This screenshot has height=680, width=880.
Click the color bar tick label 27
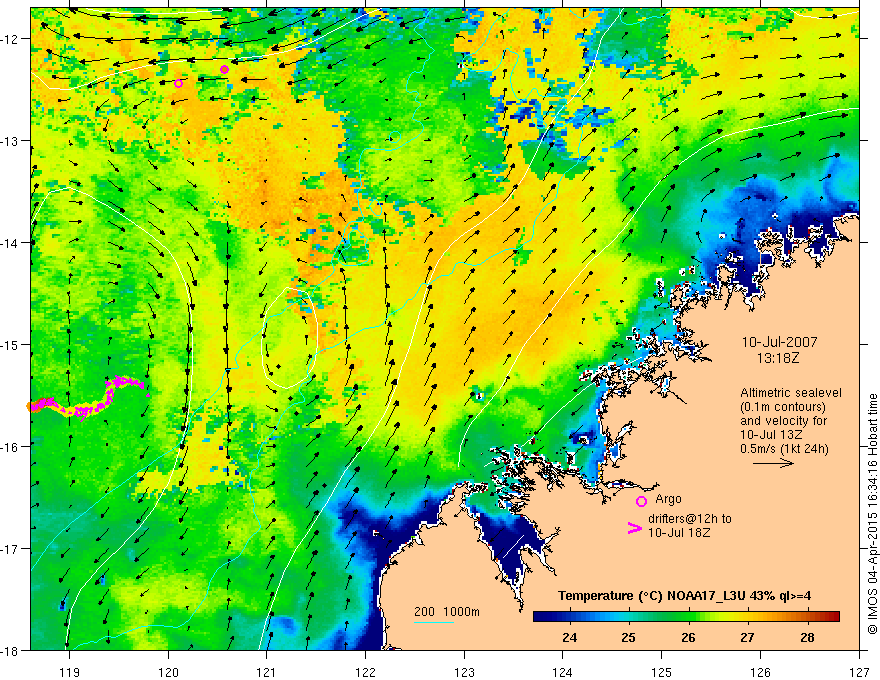pos(747,638)
